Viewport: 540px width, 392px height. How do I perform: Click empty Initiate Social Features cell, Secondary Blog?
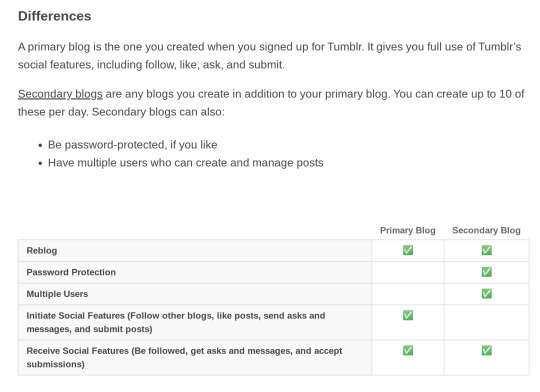(487, 322)
